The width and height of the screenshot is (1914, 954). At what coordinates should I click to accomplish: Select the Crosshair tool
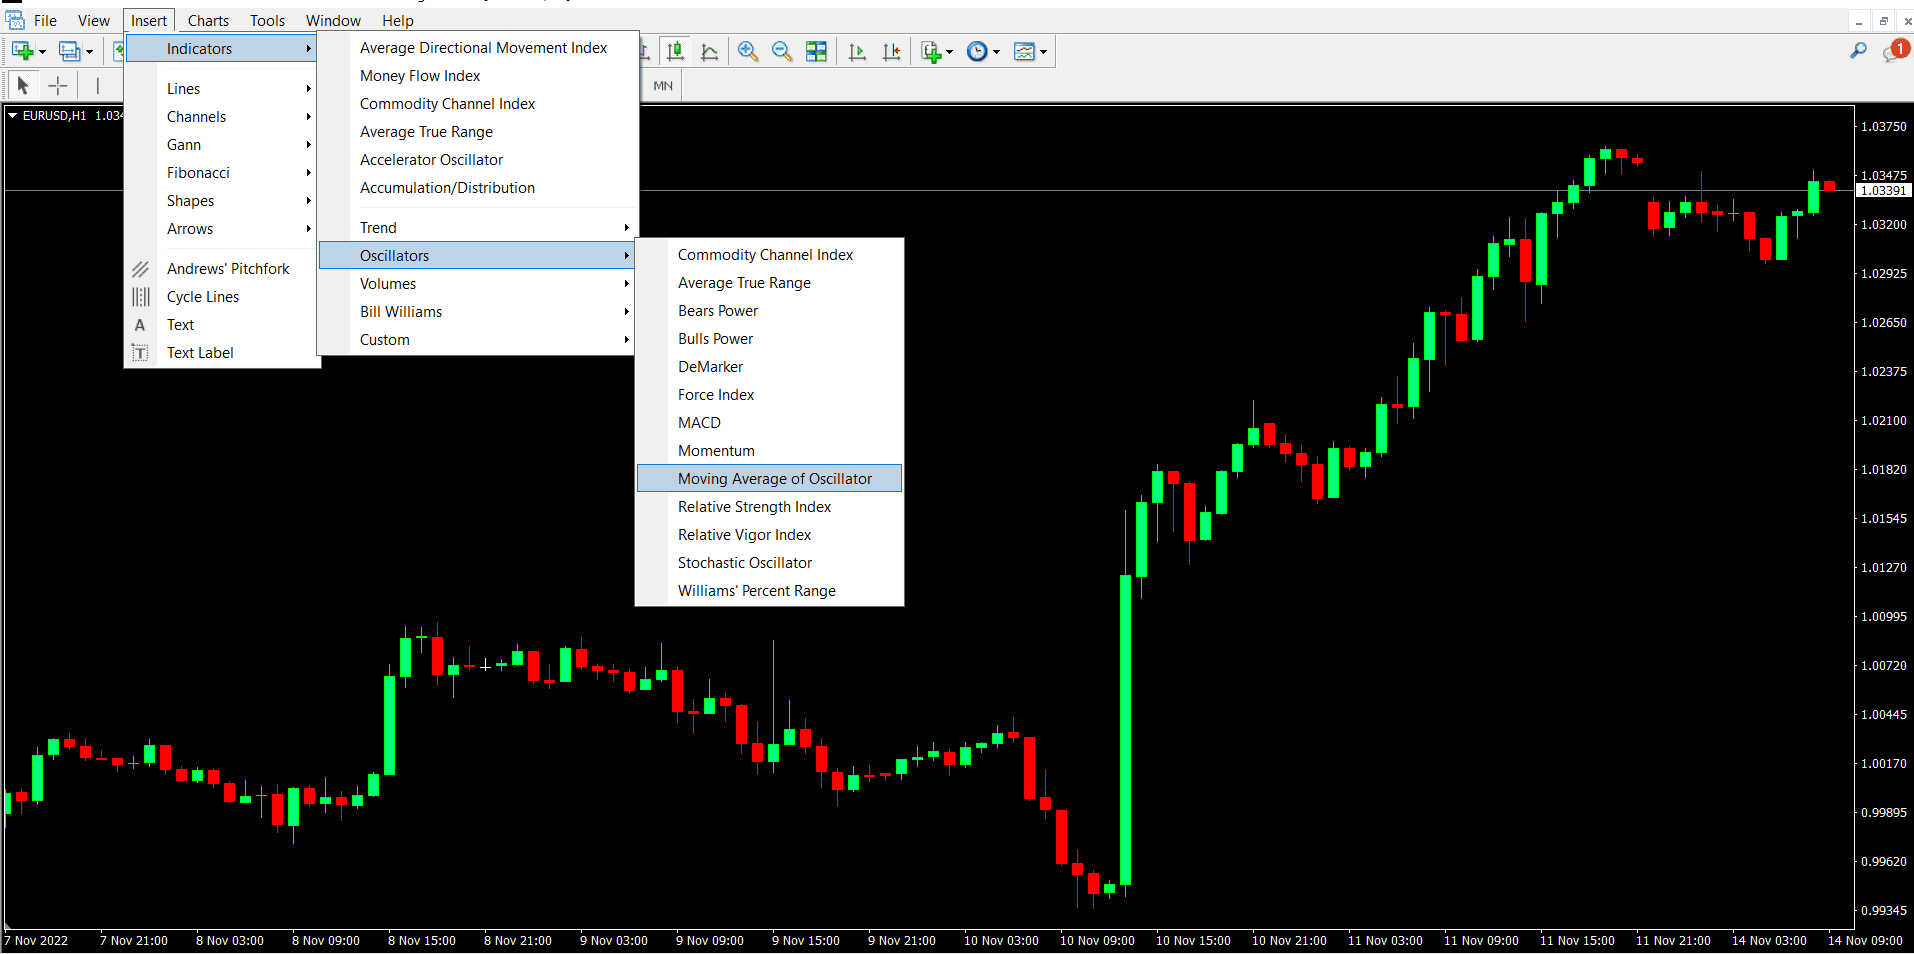(58, 86)
